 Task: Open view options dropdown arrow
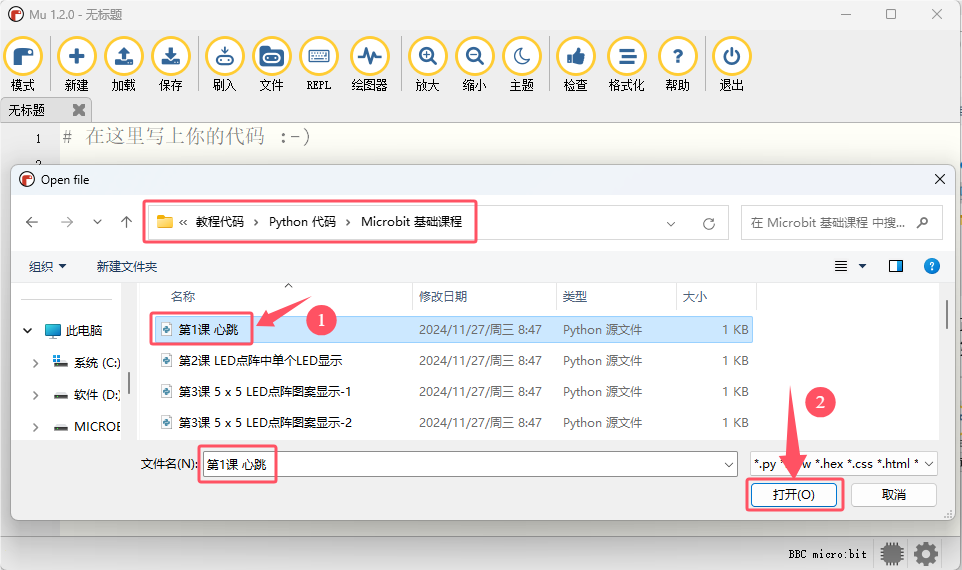[862, 266]
